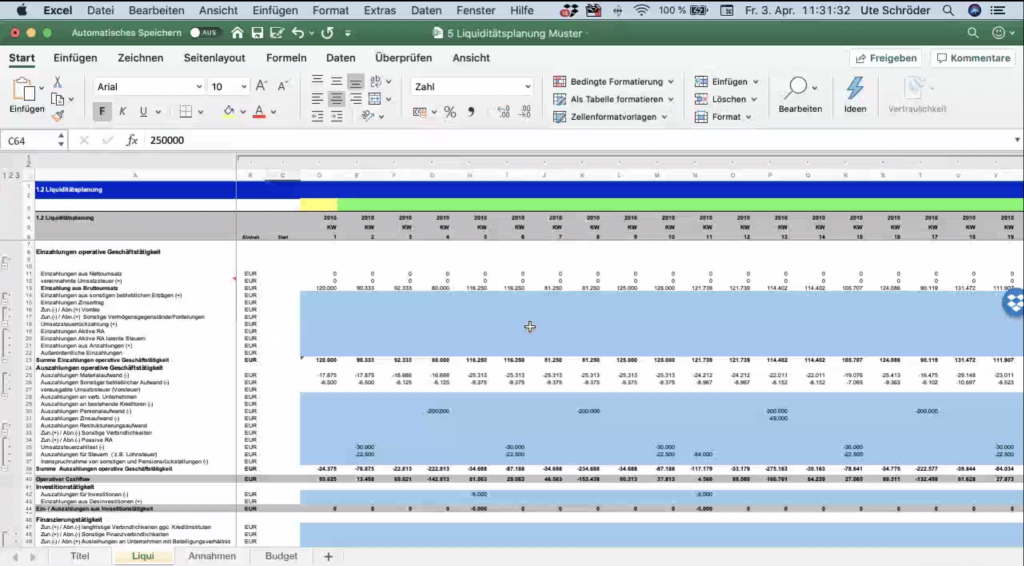The width and height of the screenshot is (1024, 566).
Task: Apply the red font color A
Action: click(x=259, y=112)
